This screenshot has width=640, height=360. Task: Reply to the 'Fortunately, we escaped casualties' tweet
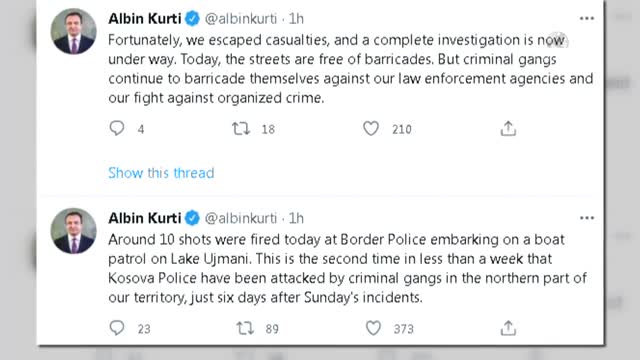click(x=117, y=129)
